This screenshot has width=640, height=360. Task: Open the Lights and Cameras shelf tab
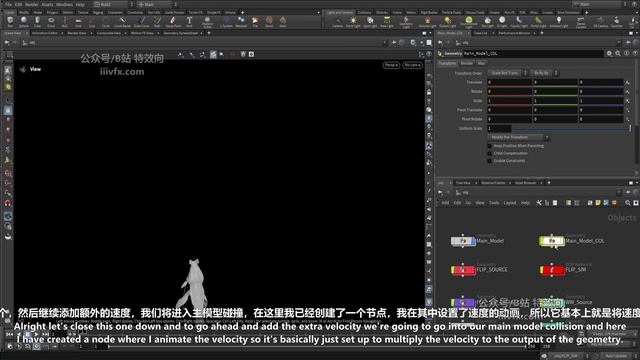coord(340,13)
